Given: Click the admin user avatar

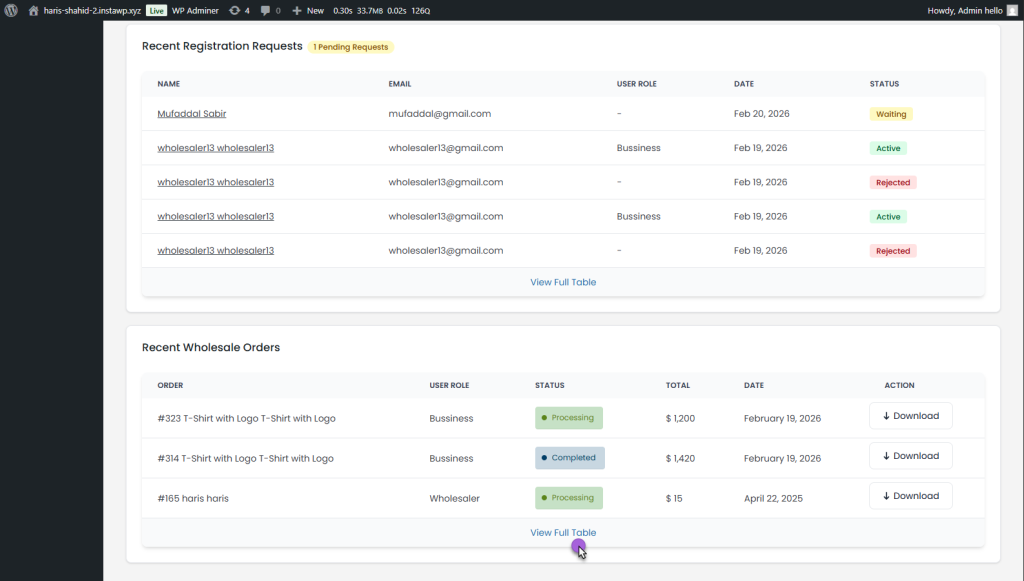Looking at the screenshot, I should click(1012, 10).
